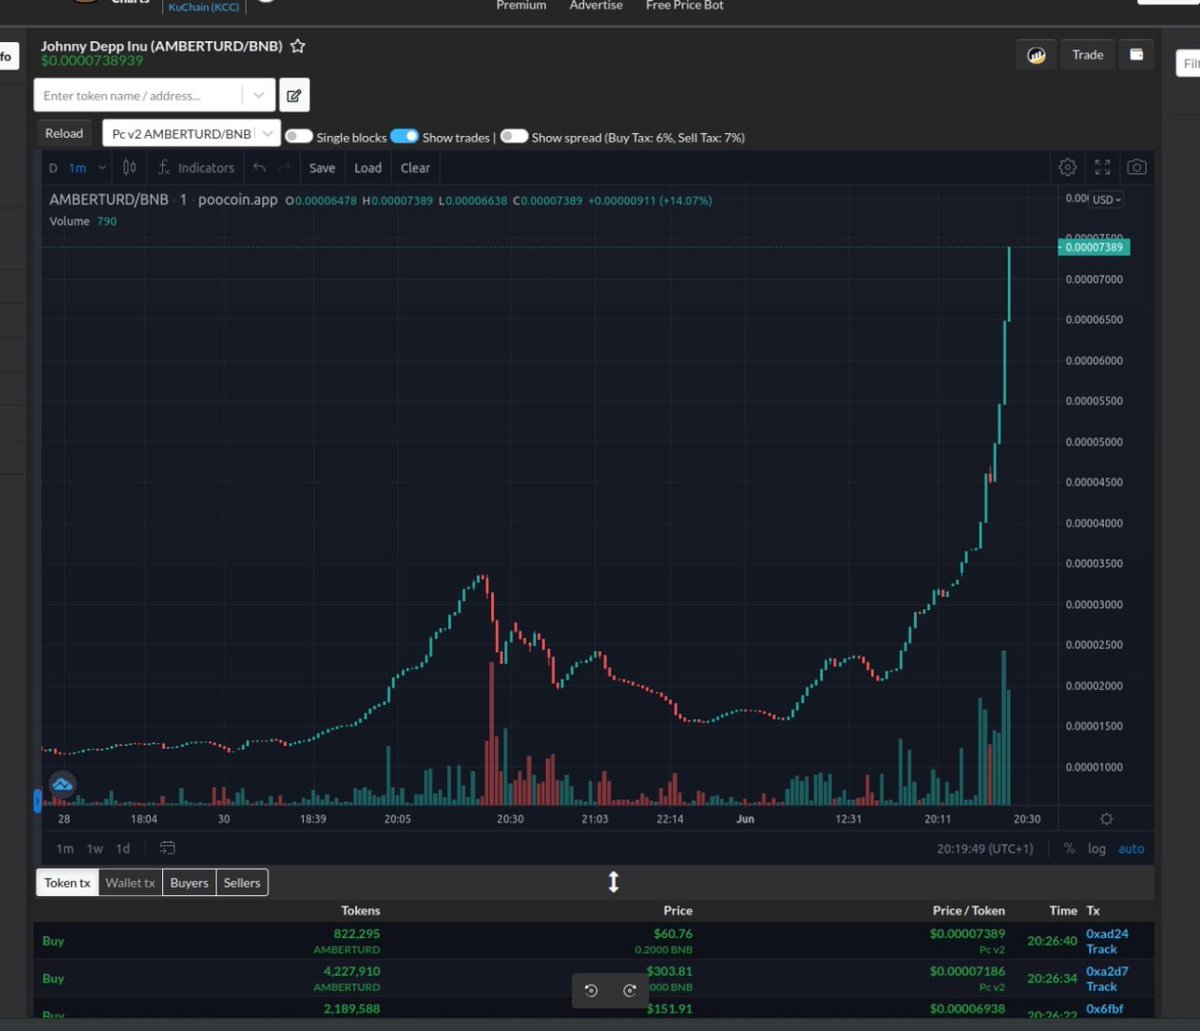Image resolution: width=1200 pixels, height=1031 pixels.
Task: Open the edit token list icon
Action: [x=294, y=96]
